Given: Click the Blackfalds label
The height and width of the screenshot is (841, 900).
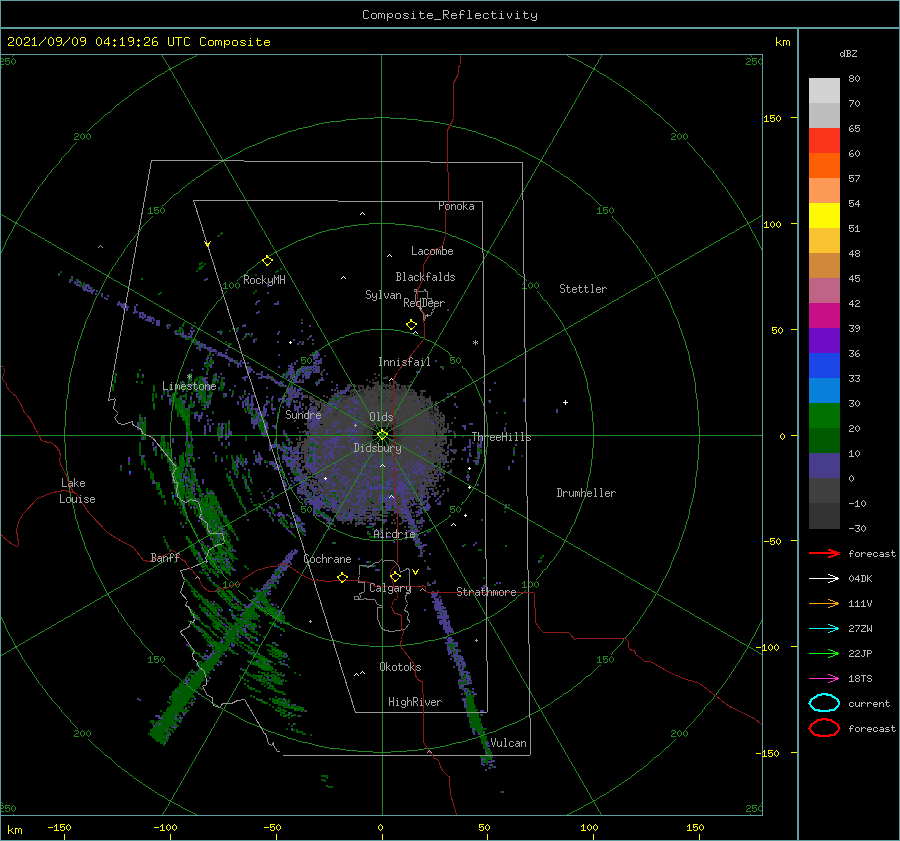Looking at the screenshot, I should (x=425, y=277).
